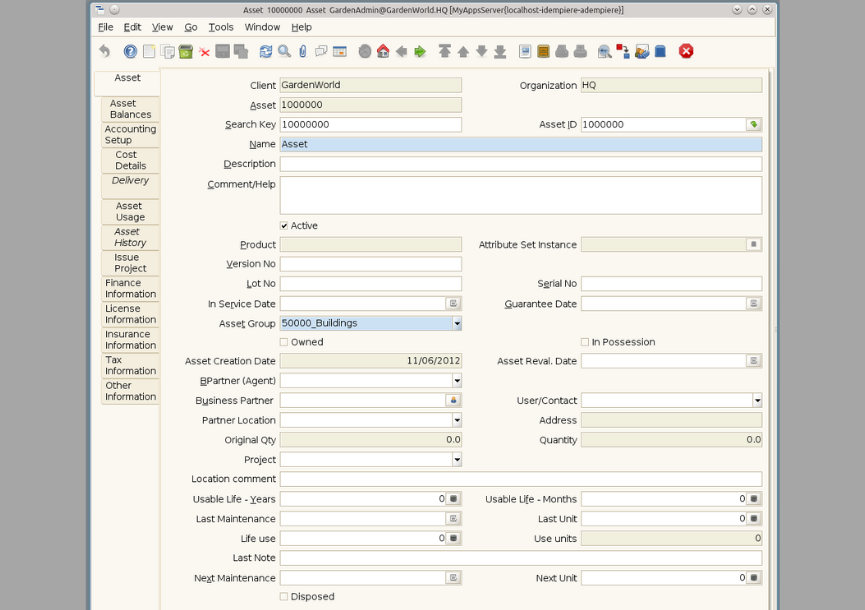Image resolution: width=865 pixels, height=610 pixels.
Task: Jump to First record icon
Action: [x=445, y=51]
